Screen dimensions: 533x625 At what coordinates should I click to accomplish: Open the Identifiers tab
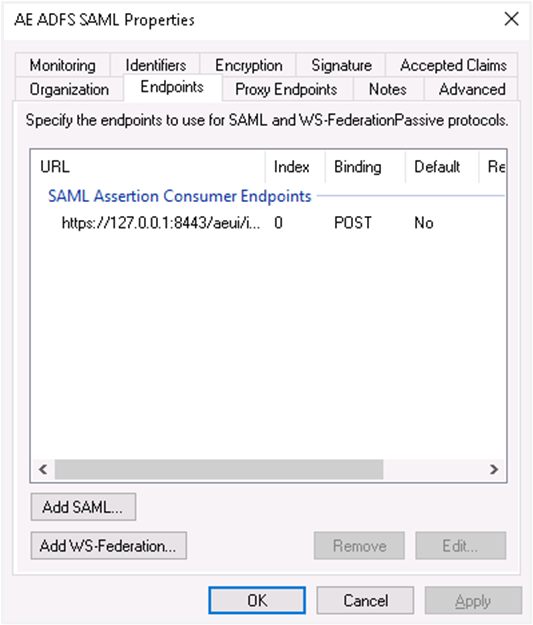[155, 65]
